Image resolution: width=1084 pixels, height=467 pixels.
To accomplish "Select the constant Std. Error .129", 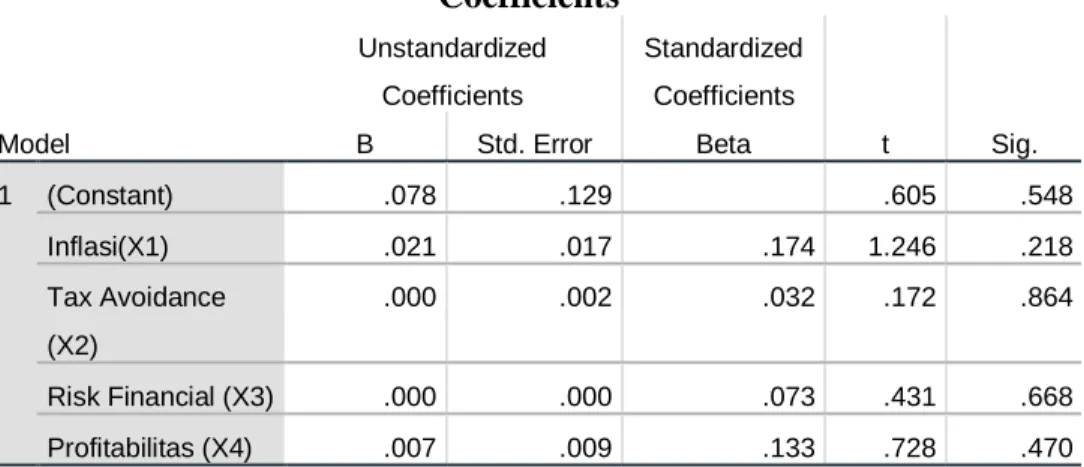I will (585, 197).
